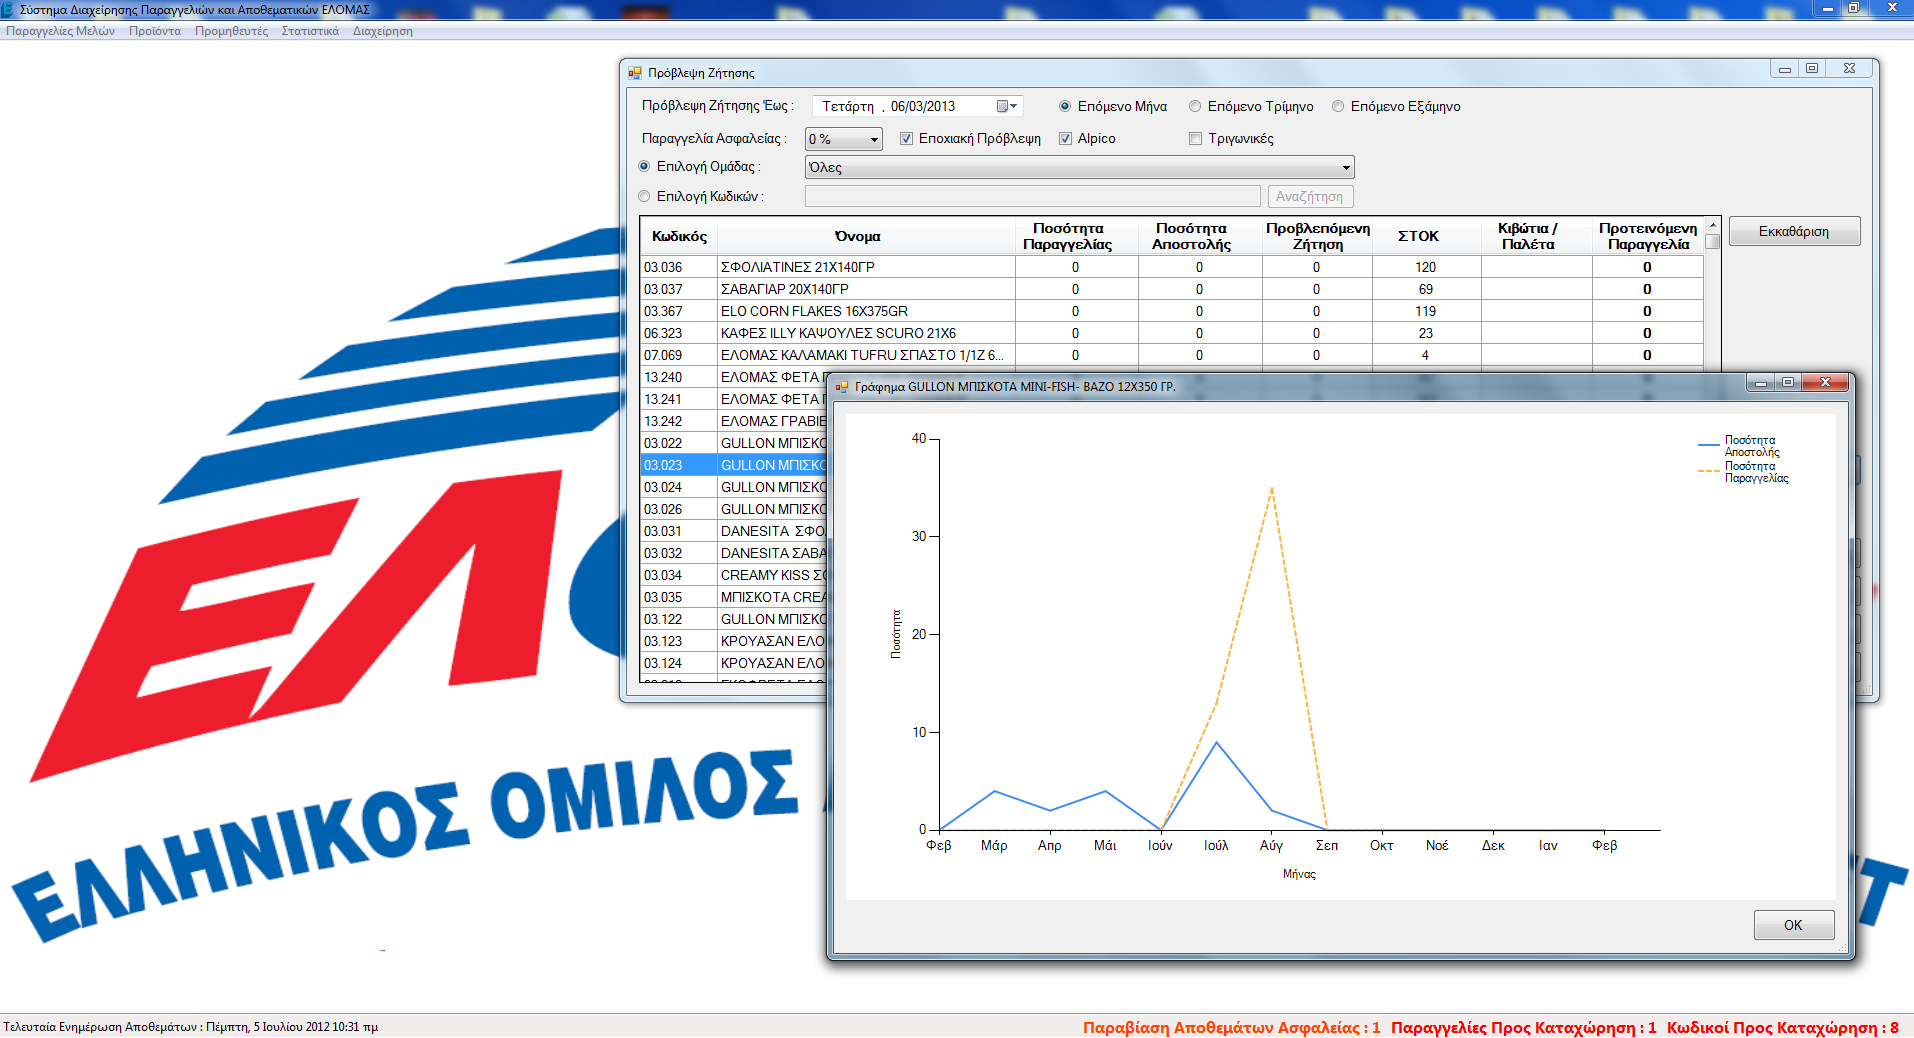The height and width of the screenshot is (1038, 1914).
Task: Close the Γράφημα chart window
Action: tap(1825, 383)
